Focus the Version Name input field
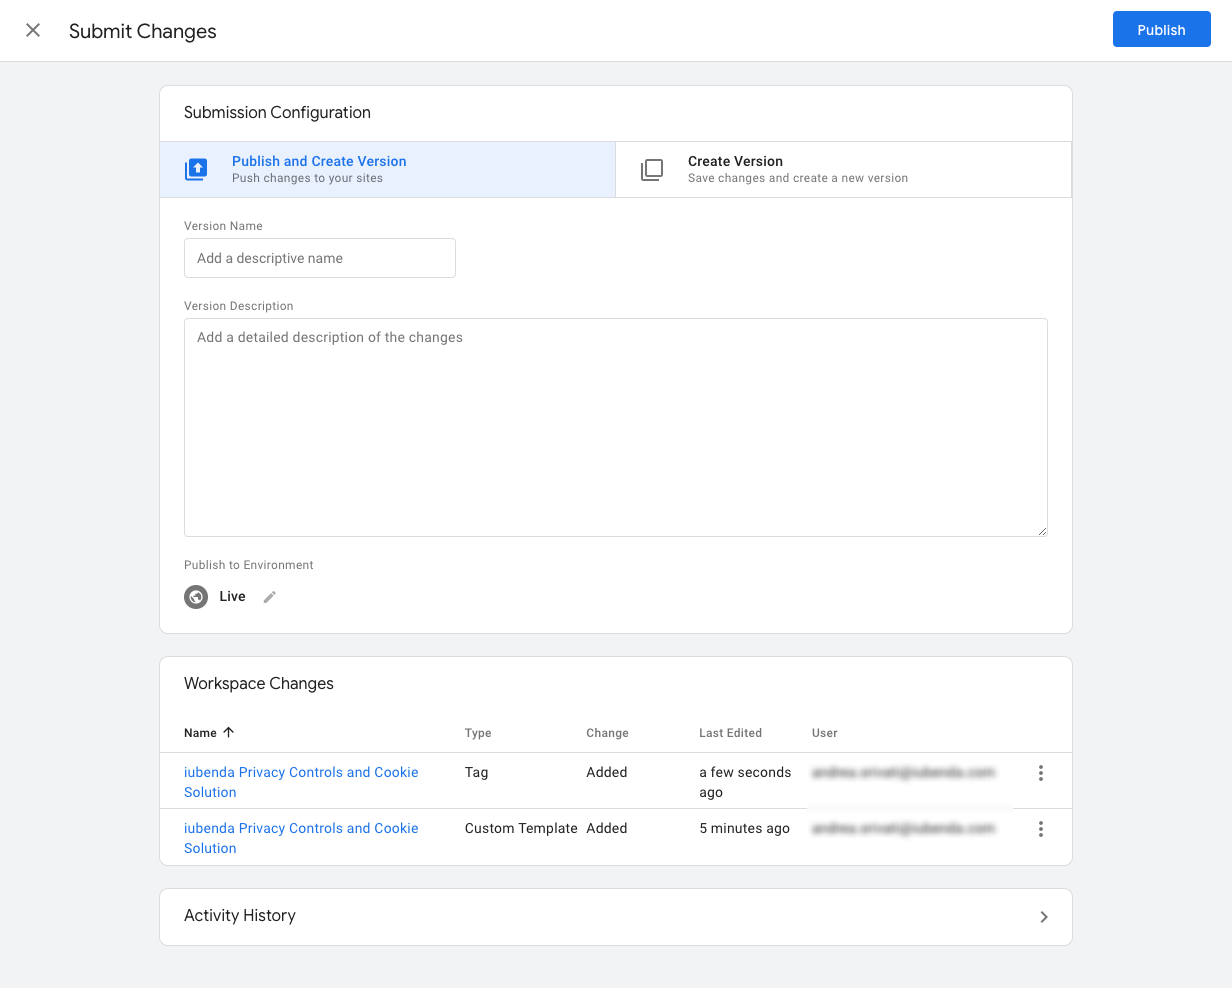The image size is (1232, 988). (x=319, y=258)
